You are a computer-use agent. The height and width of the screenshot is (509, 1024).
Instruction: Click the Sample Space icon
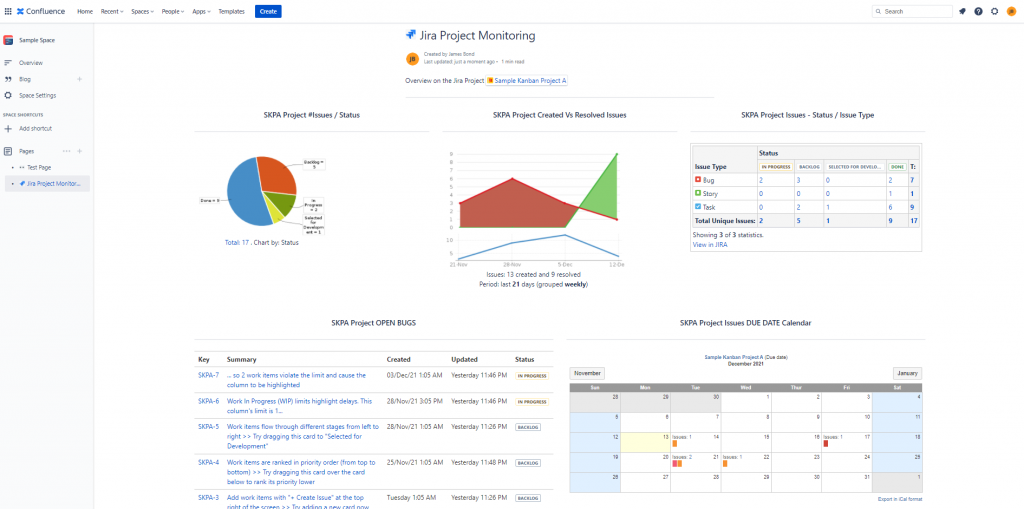coord(8,40)
